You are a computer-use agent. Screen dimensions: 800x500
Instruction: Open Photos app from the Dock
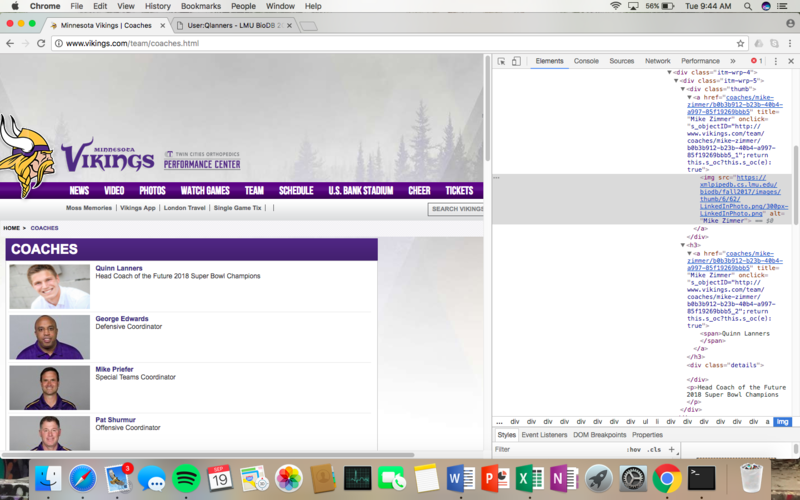[289, 479]
